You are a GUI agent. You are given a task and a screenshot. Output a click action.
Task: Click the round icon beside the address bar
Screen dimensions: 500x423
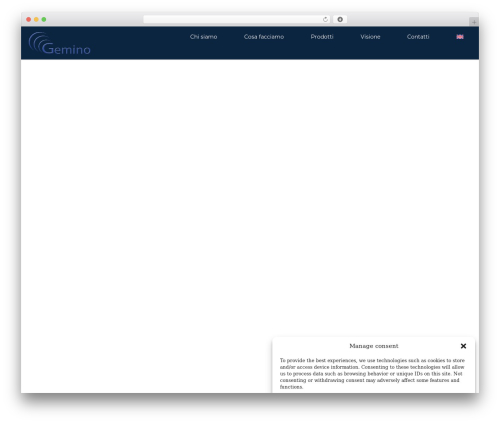tap(340, 19)
